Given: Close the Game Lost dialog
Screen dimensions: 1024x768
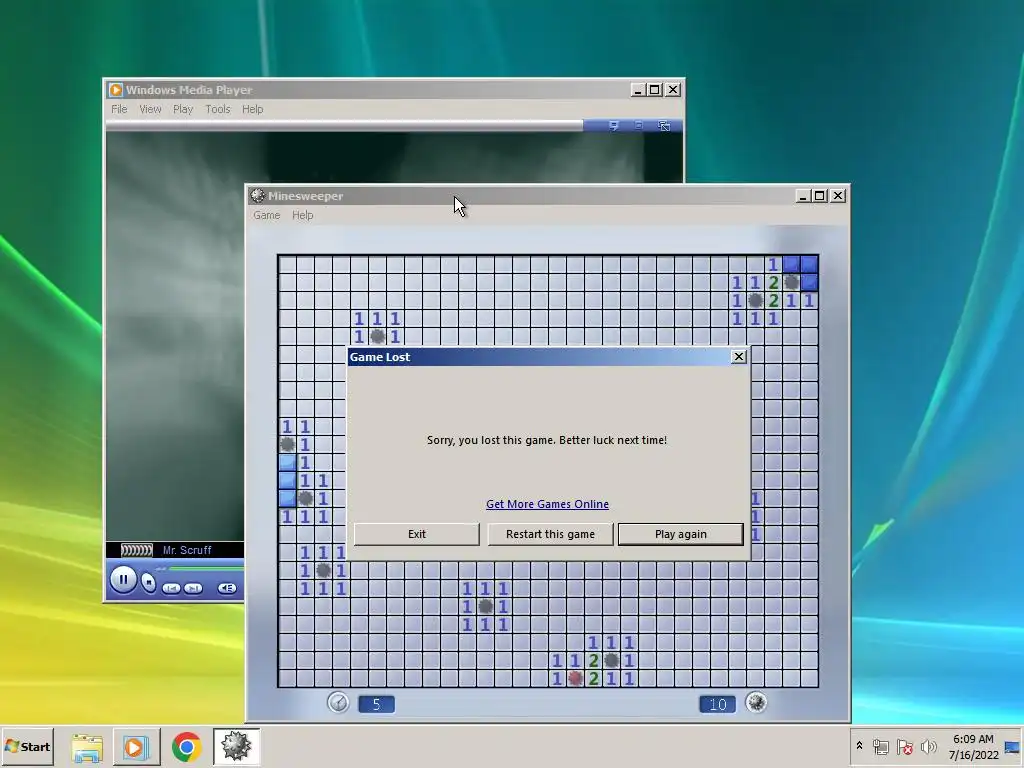Looking at the screenshot, I should (x=739, y=357).
